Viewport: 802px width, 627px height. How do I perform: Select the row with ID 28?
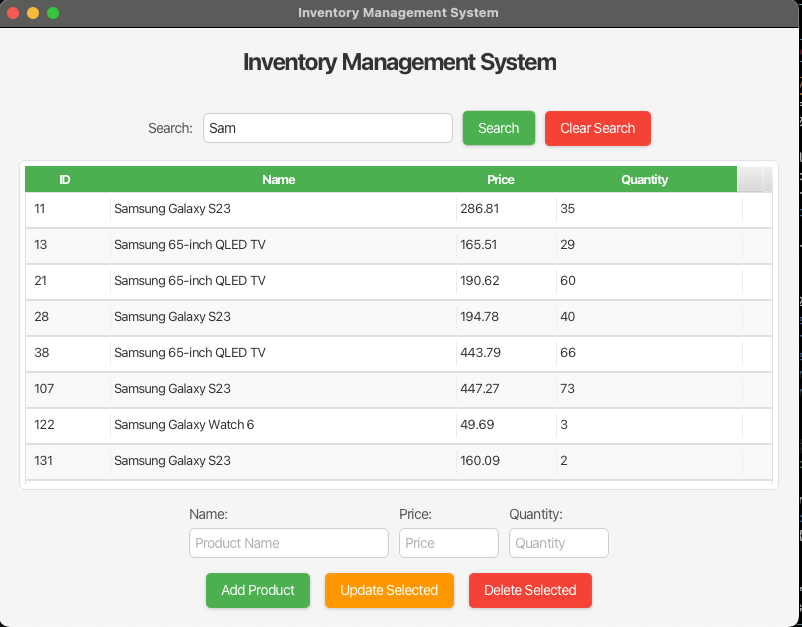tap(398, 318)
